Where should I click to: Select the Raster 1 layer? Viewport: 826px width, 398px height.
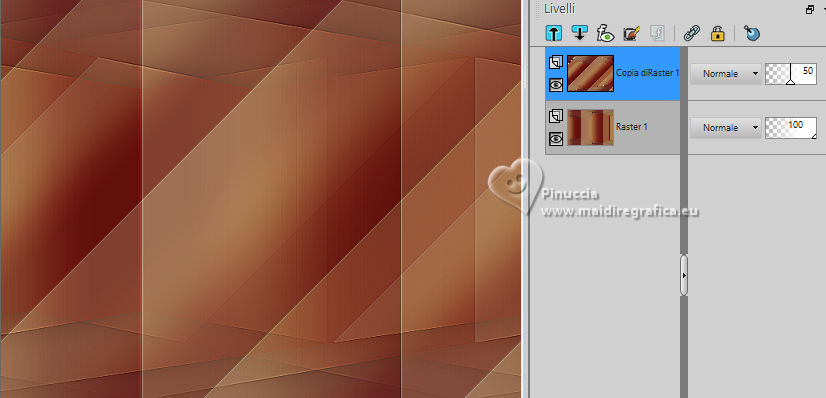click(613, 127)
